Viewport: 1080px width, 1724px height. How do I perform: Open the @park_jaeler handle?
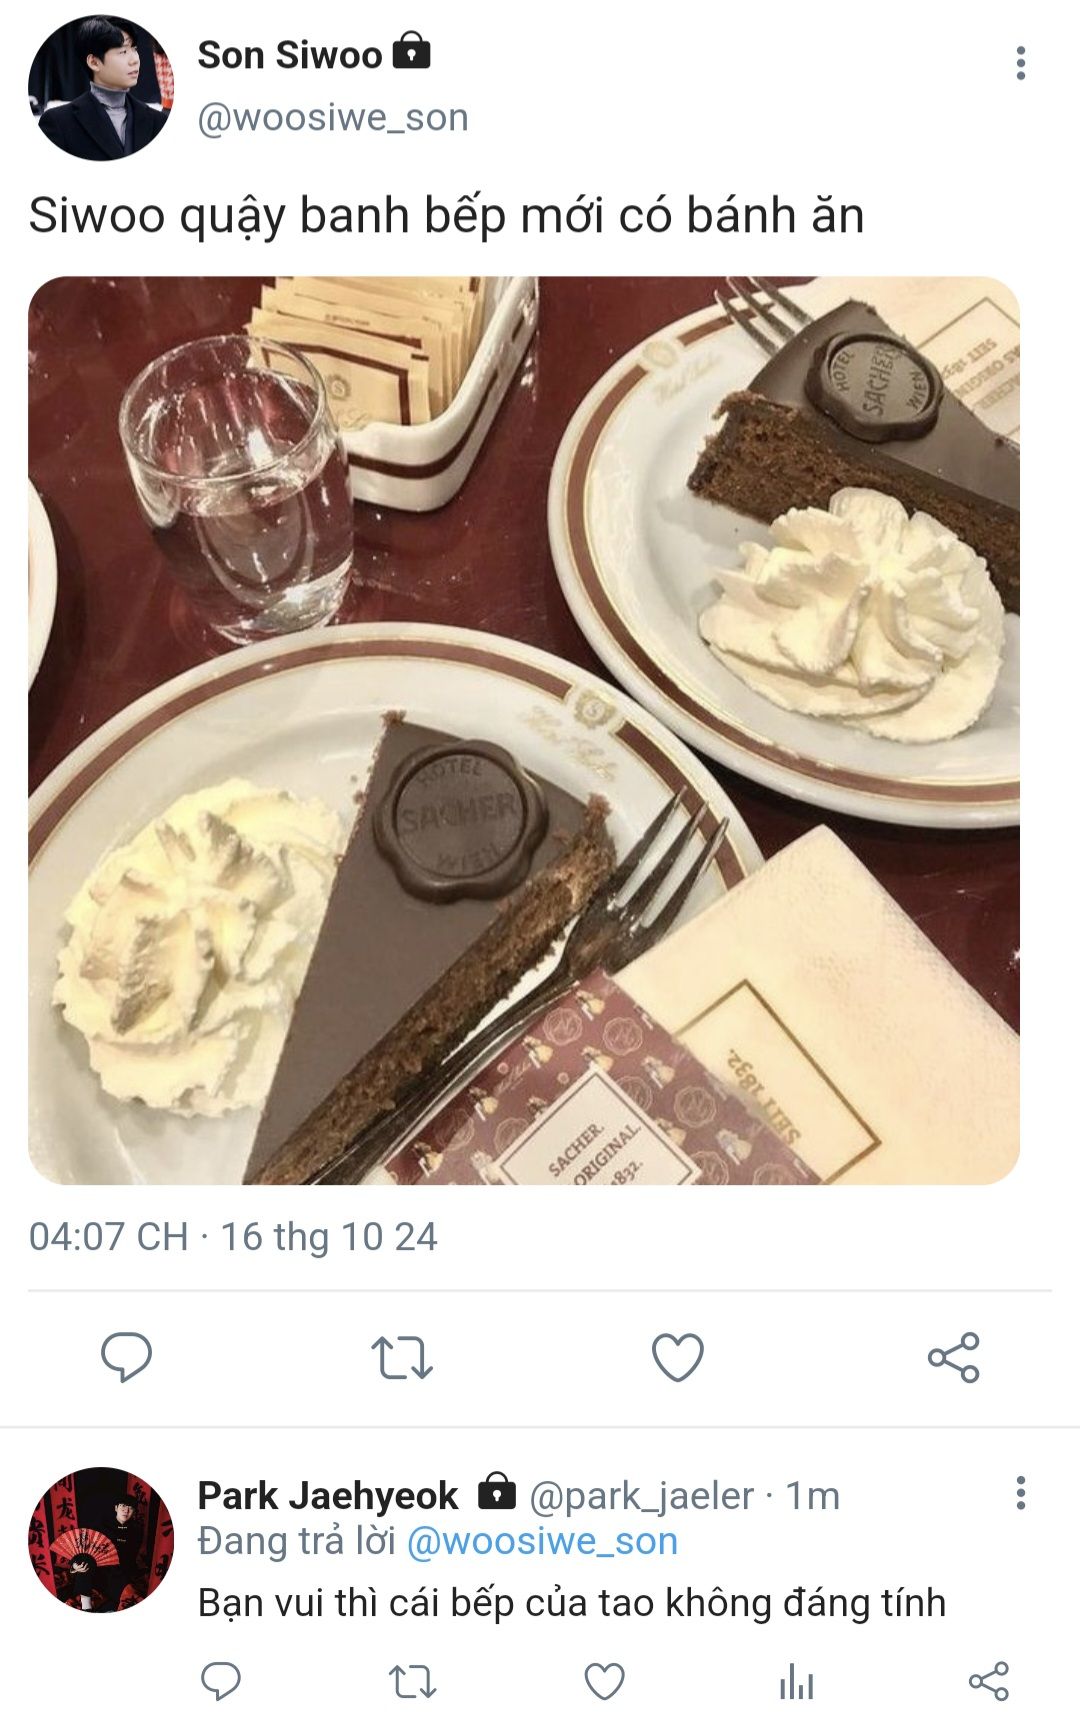tap(641, 1496)
